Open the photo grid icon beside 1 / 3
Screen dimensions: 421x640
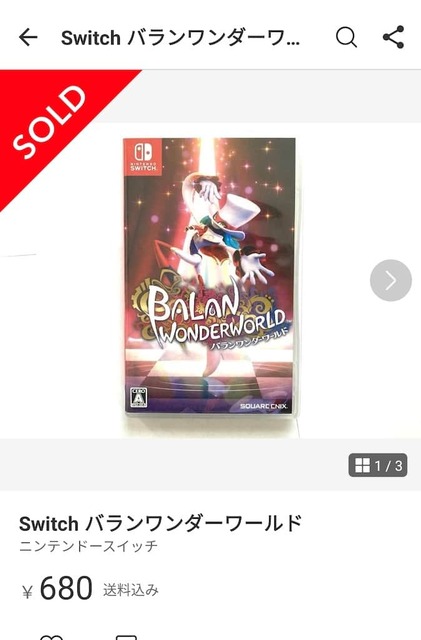click(x=362, y=465)
